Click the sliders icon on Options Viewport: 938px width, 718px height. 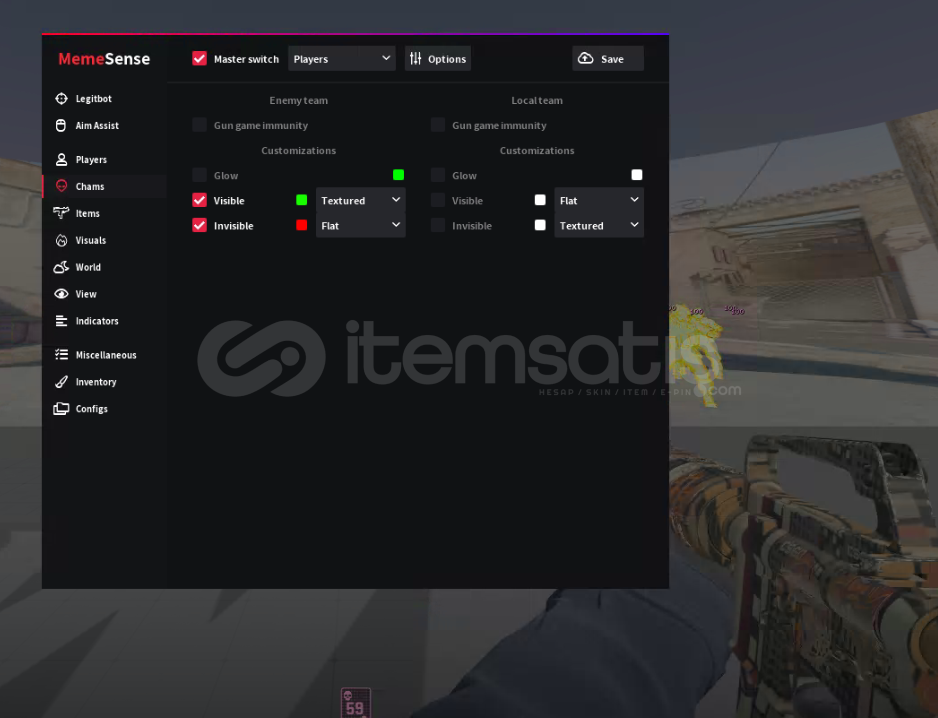[x=416, y=59]
